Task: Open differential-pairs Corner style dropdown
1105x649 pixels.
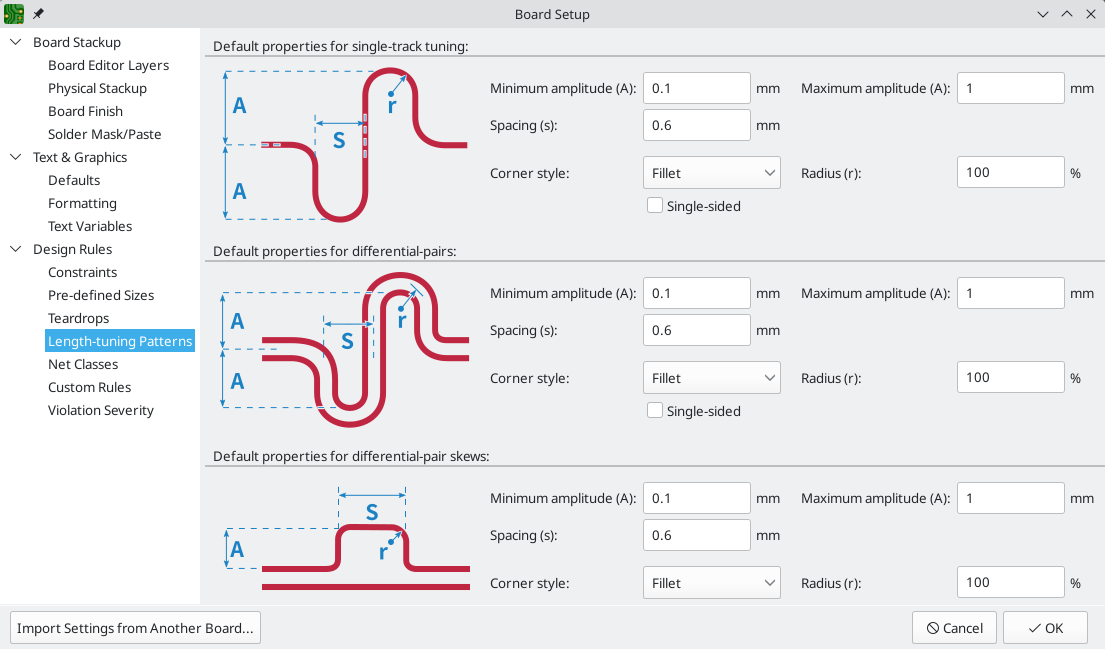Action: coord(711,378)
